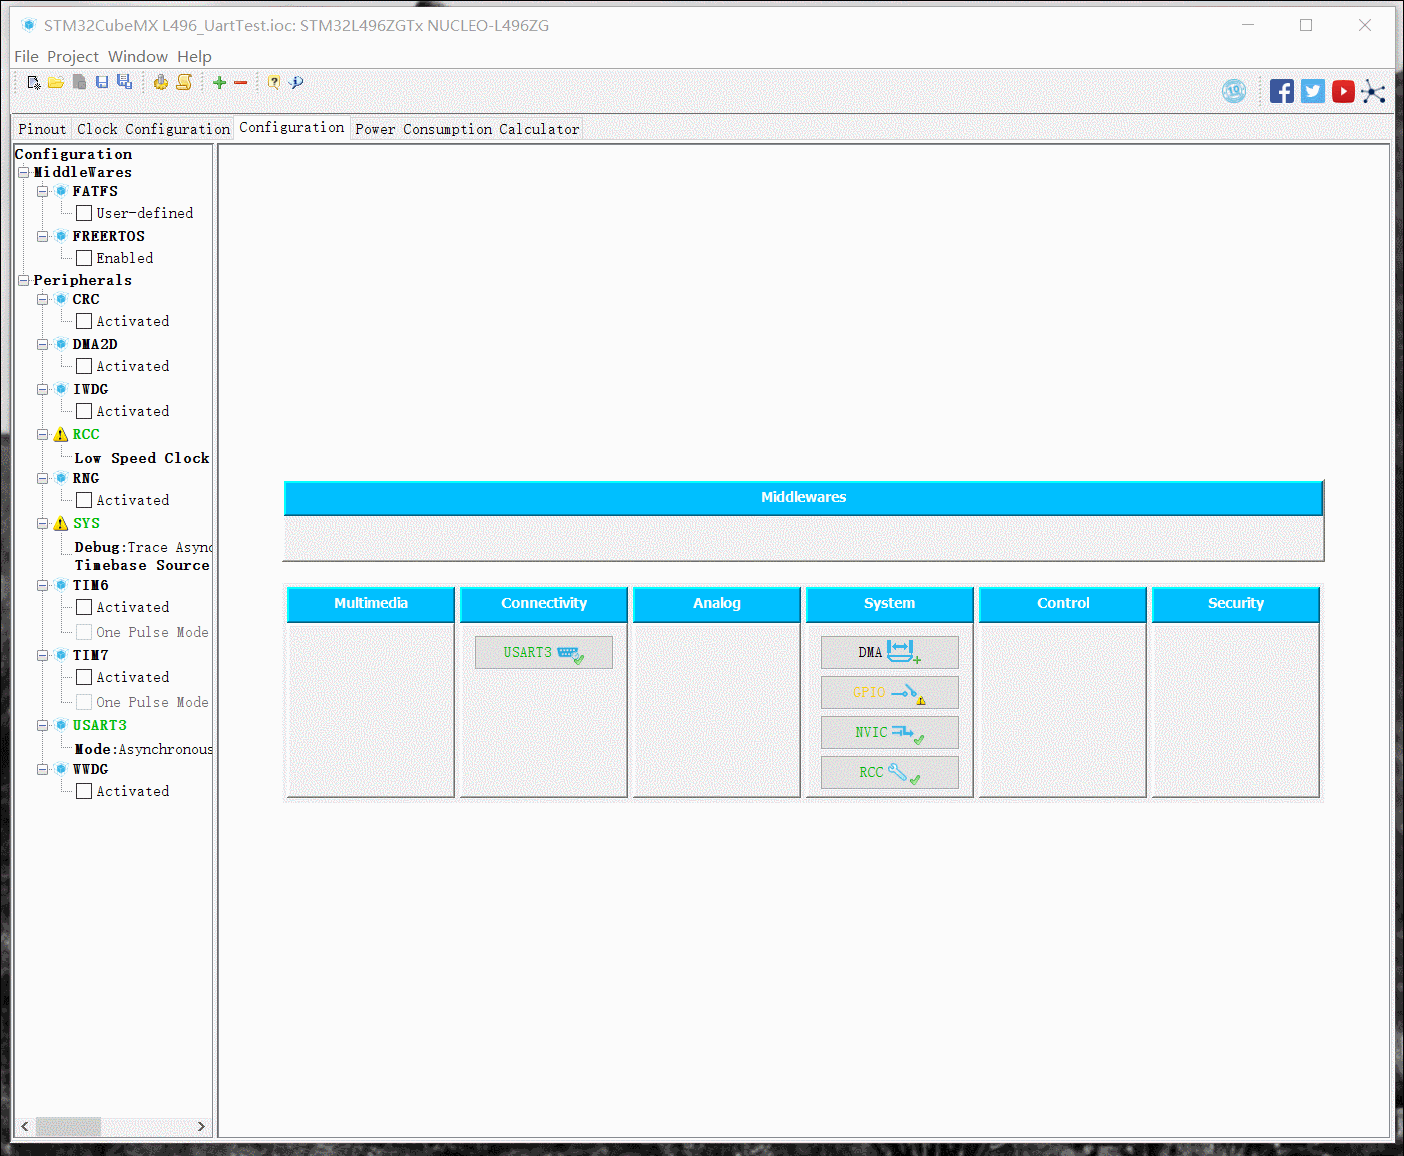This screenshot has width=1404, height=1156.
Task: Open the Help menu
Action: (195, 57)
